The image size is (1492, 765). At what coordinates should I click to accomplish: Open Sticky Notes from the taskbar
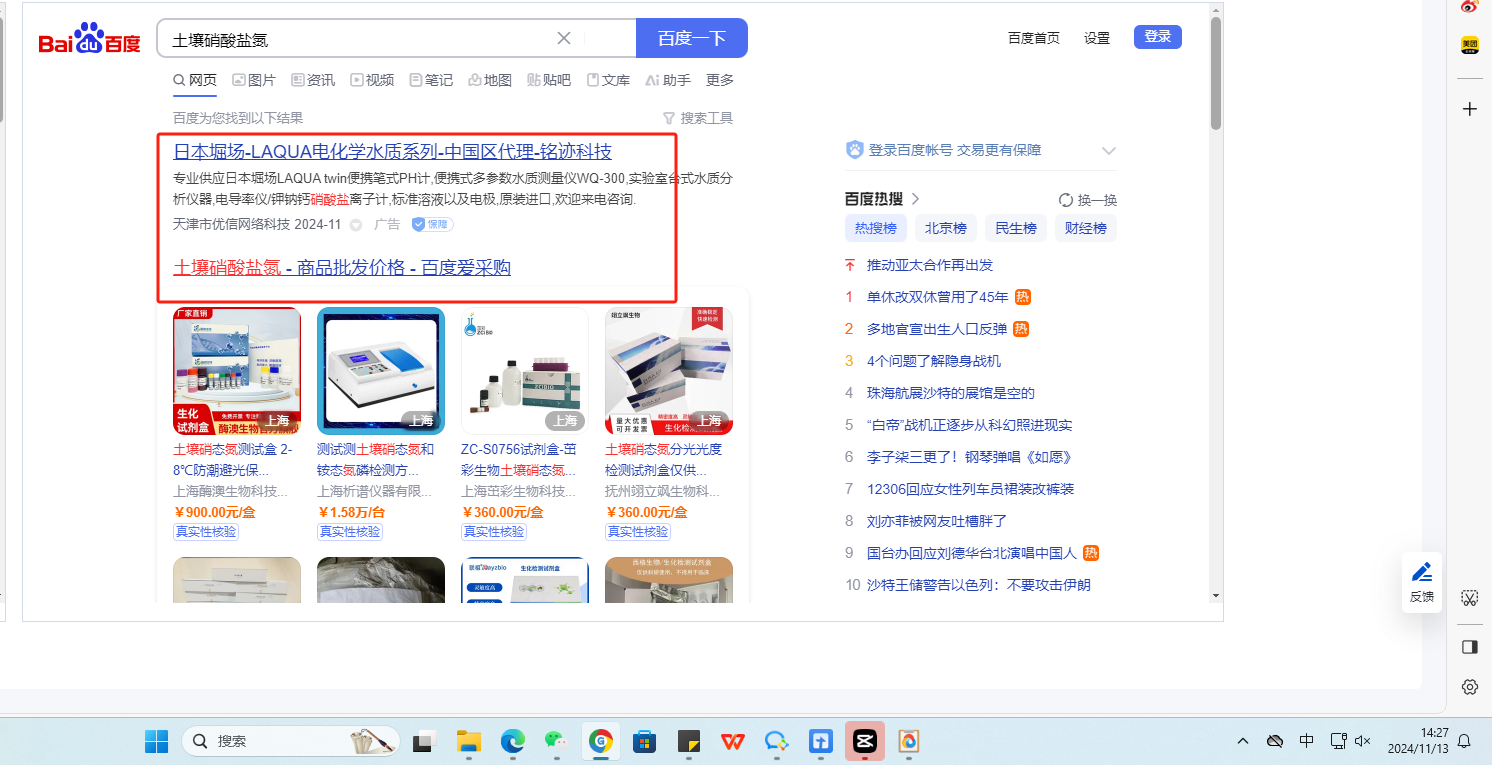[689, 741]
